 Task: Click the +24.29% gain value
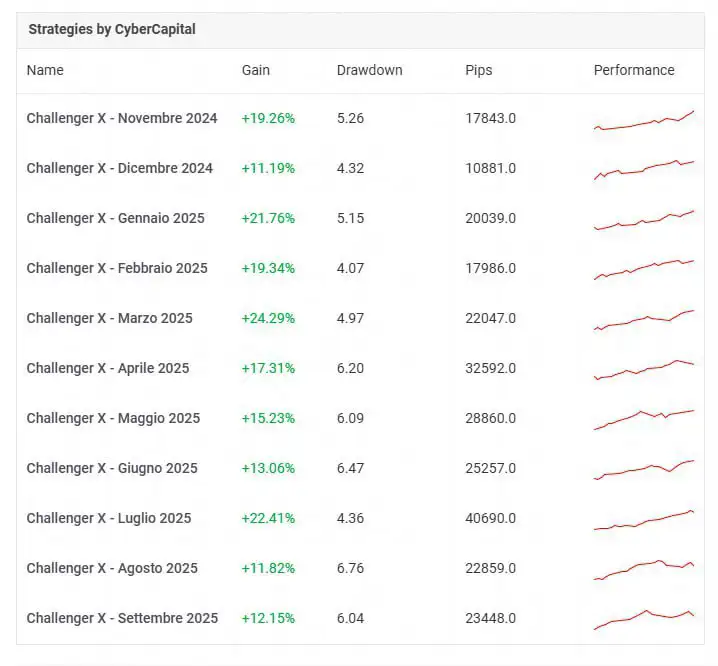268,318
